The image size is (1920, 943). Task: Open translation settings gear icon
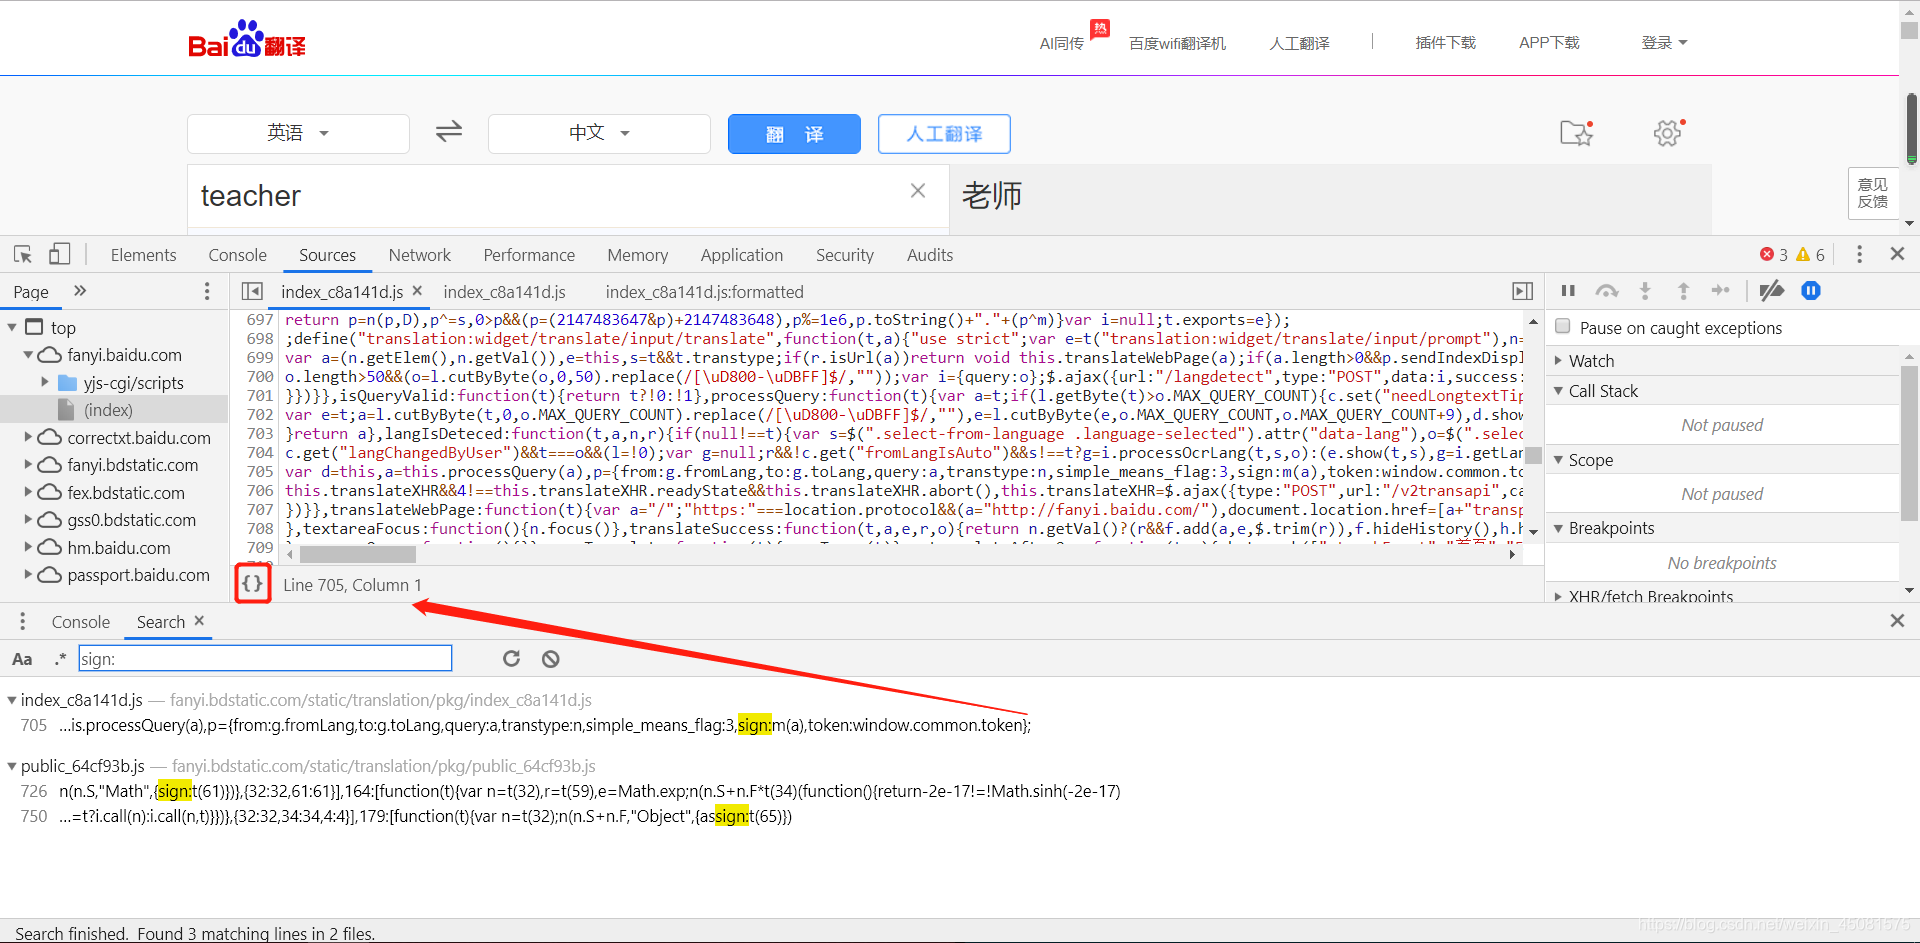tap(1668, 132)
